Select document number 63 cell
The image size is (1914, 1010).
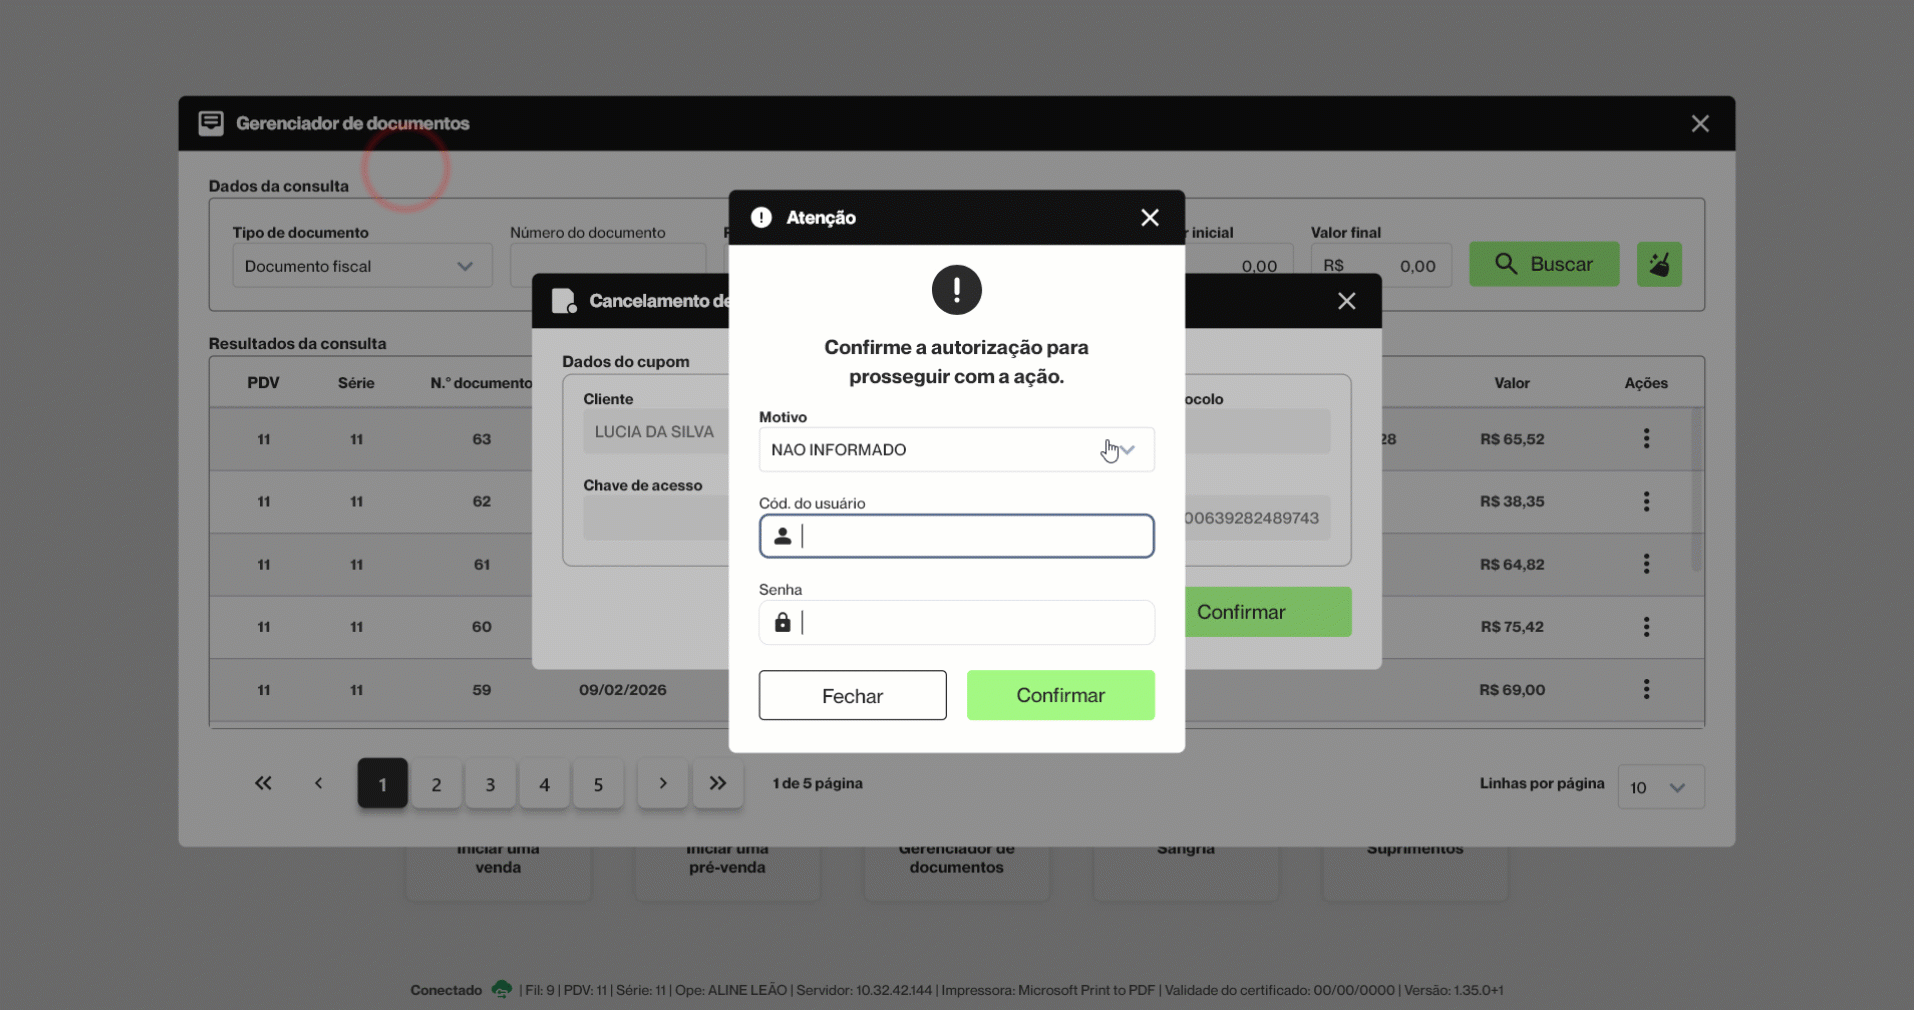tap(482, 439)
